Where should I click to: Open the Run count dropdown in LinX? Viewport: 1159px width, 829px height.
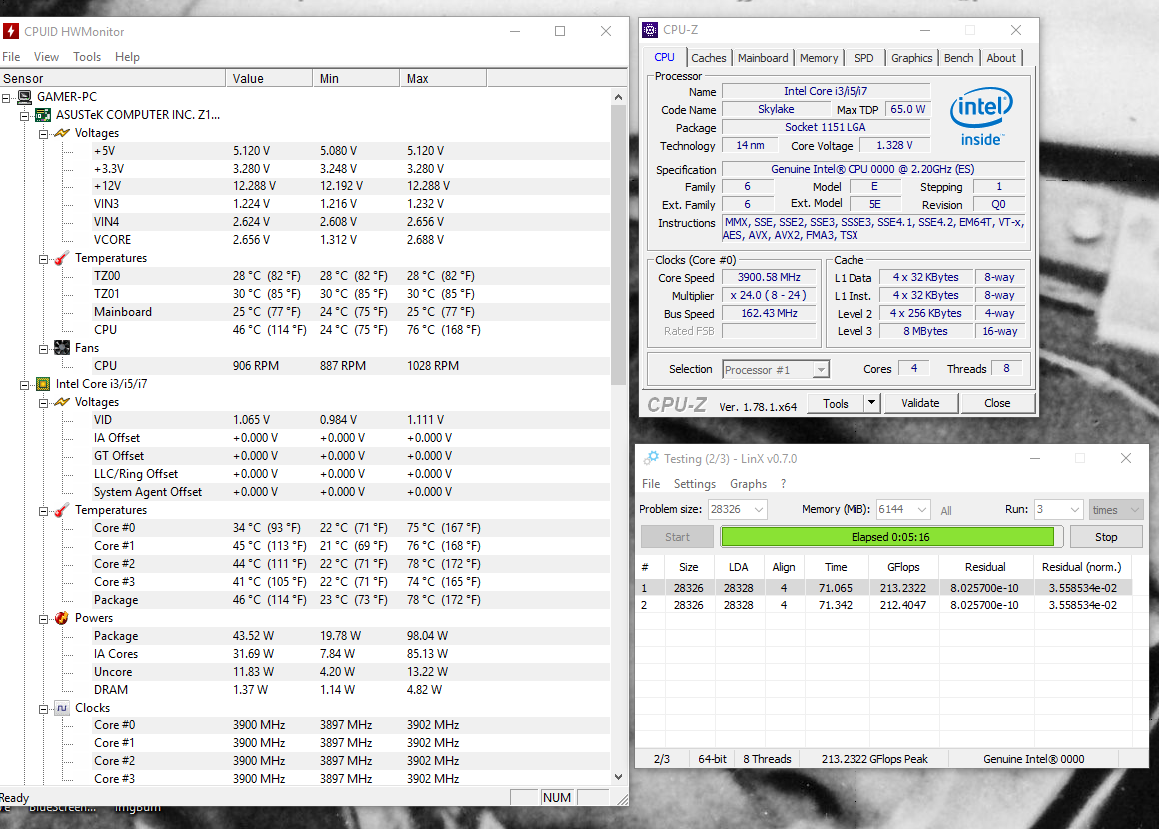coord(1075,509)
